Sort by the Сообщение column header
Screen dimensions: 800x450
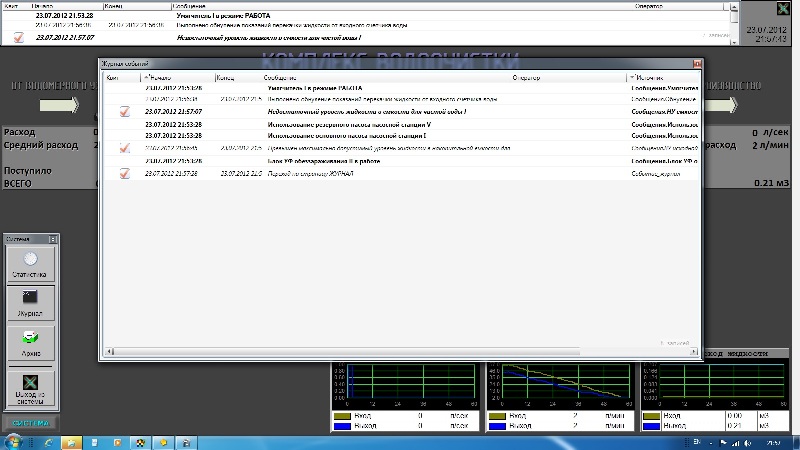click(x=280, y=77)
